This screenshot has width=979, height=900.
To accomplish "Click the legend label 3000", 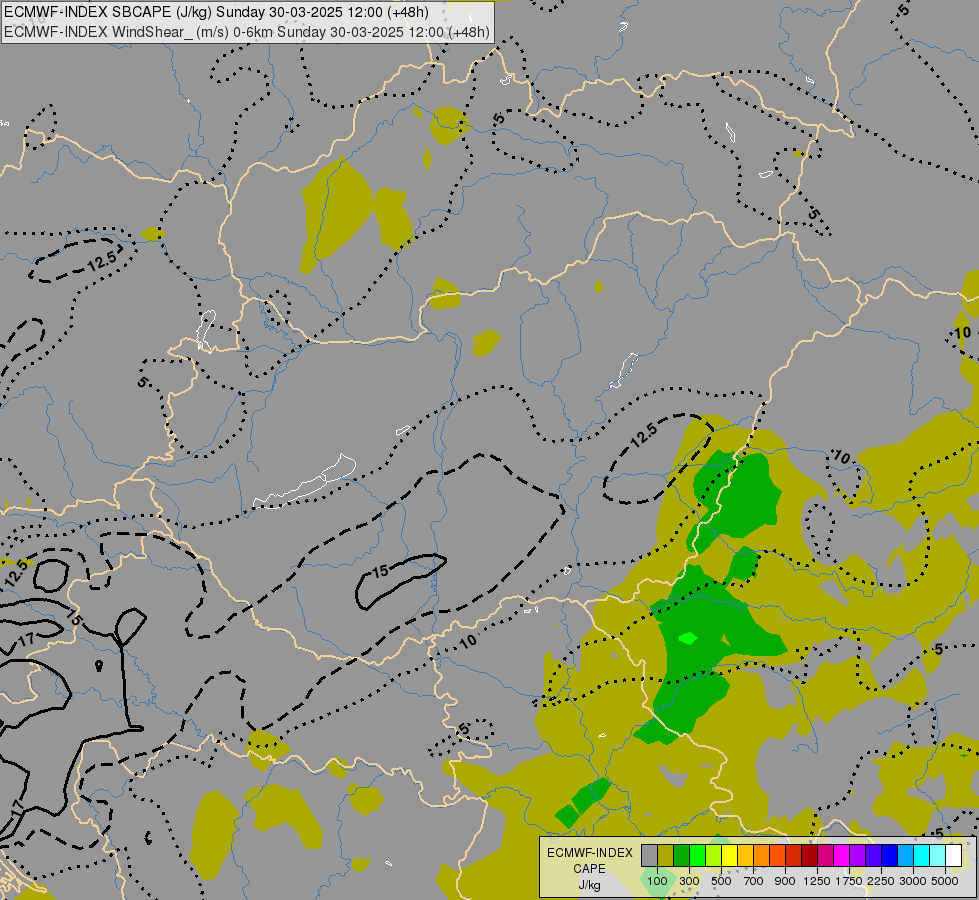I will tap(913, 881).
